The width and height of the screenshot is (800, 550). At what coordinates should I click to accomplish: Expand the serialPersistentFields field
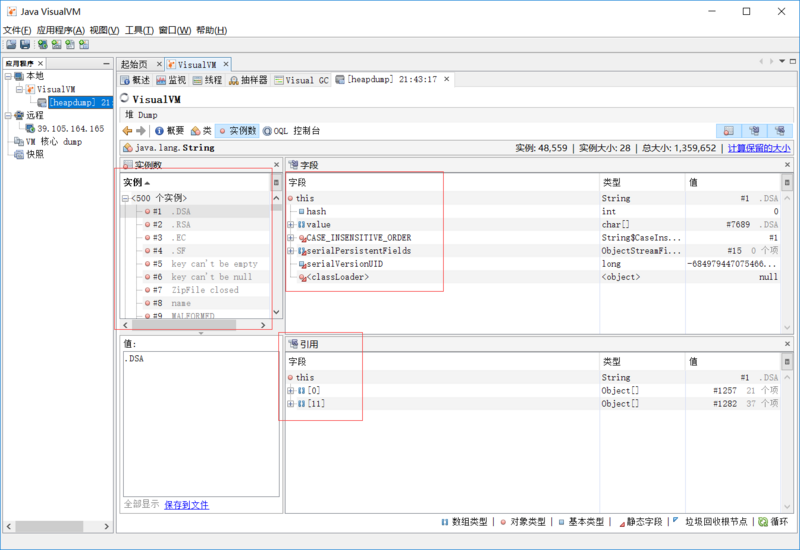(291, 251)
